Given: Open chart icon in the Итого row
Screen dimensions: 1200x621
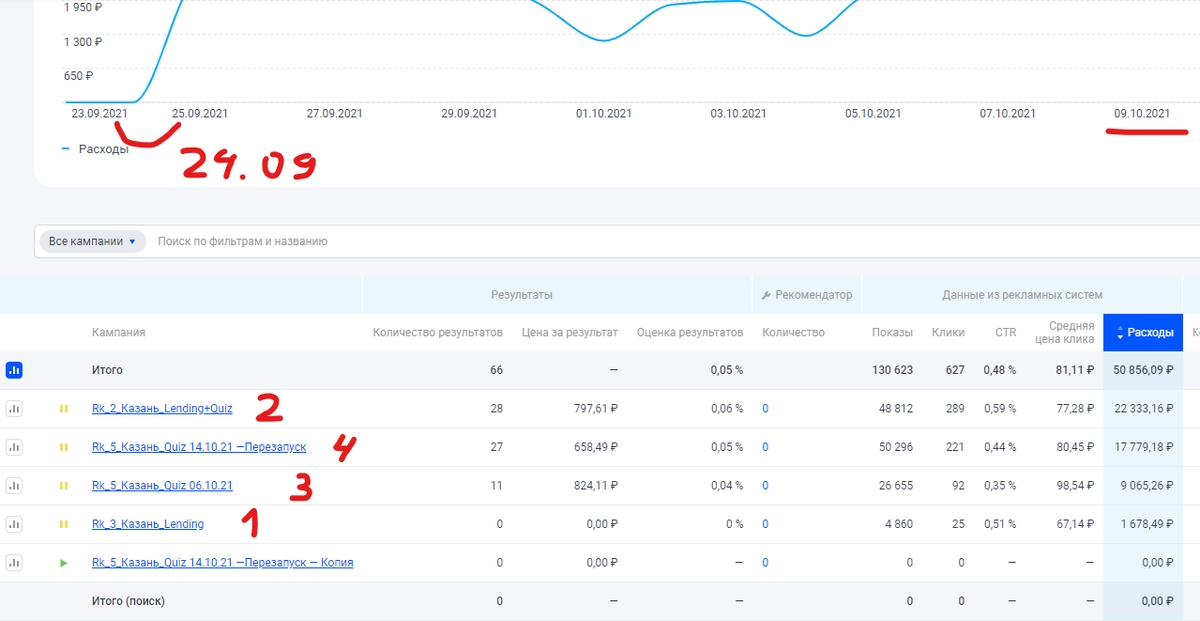Looking at the screenshot, I should (15, 370).
